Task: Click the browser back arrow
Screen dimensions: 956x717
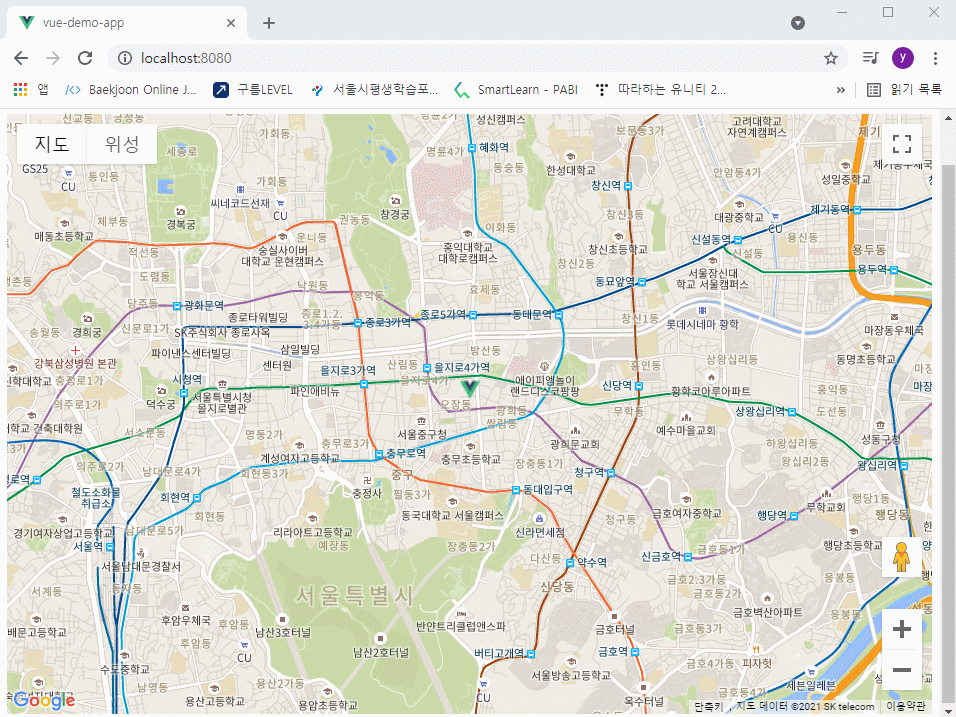Action: [21, 58]
